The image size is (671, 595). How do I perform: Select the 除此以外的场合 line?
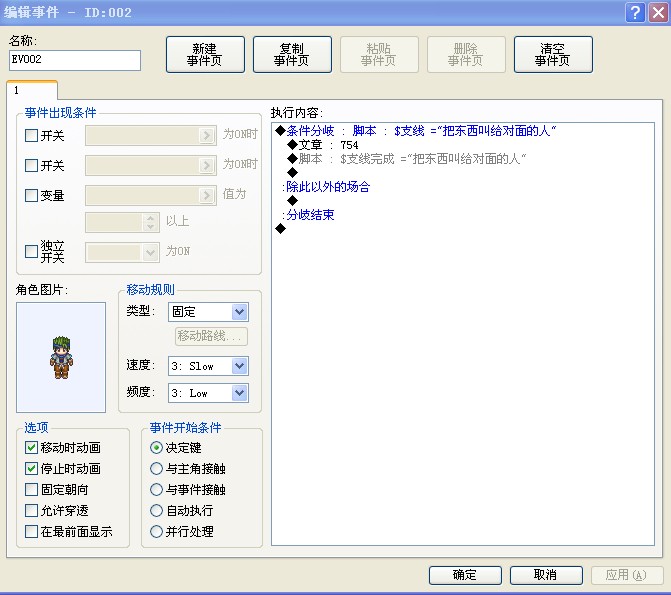[x=326, y=187]
